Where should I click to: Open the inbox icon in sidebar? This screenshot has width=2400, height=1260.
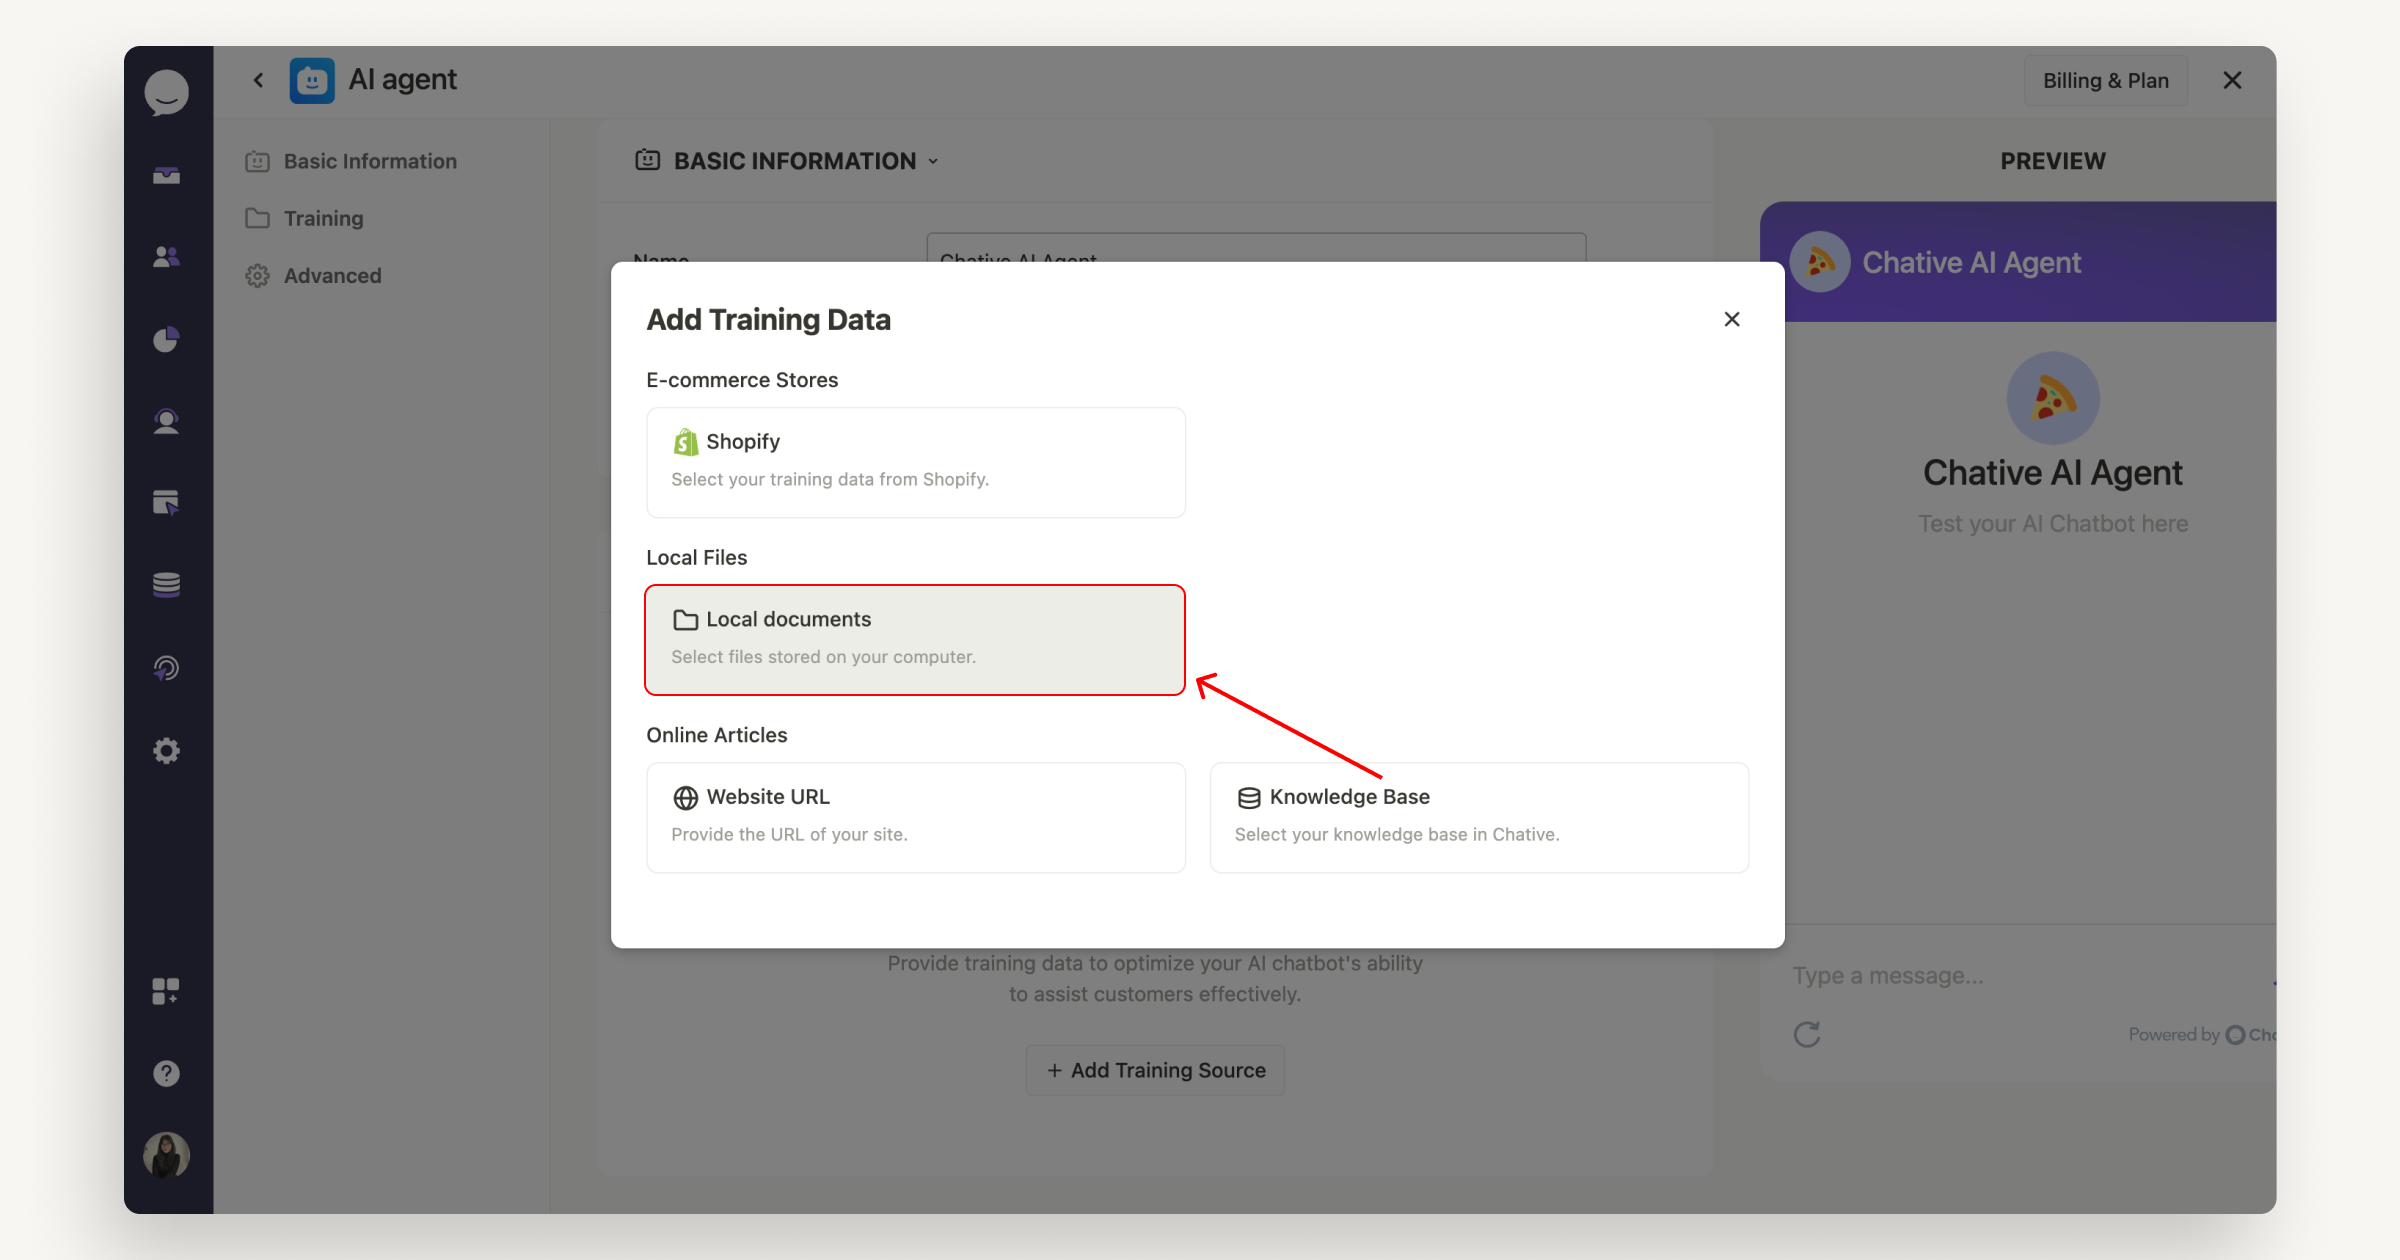166,176
